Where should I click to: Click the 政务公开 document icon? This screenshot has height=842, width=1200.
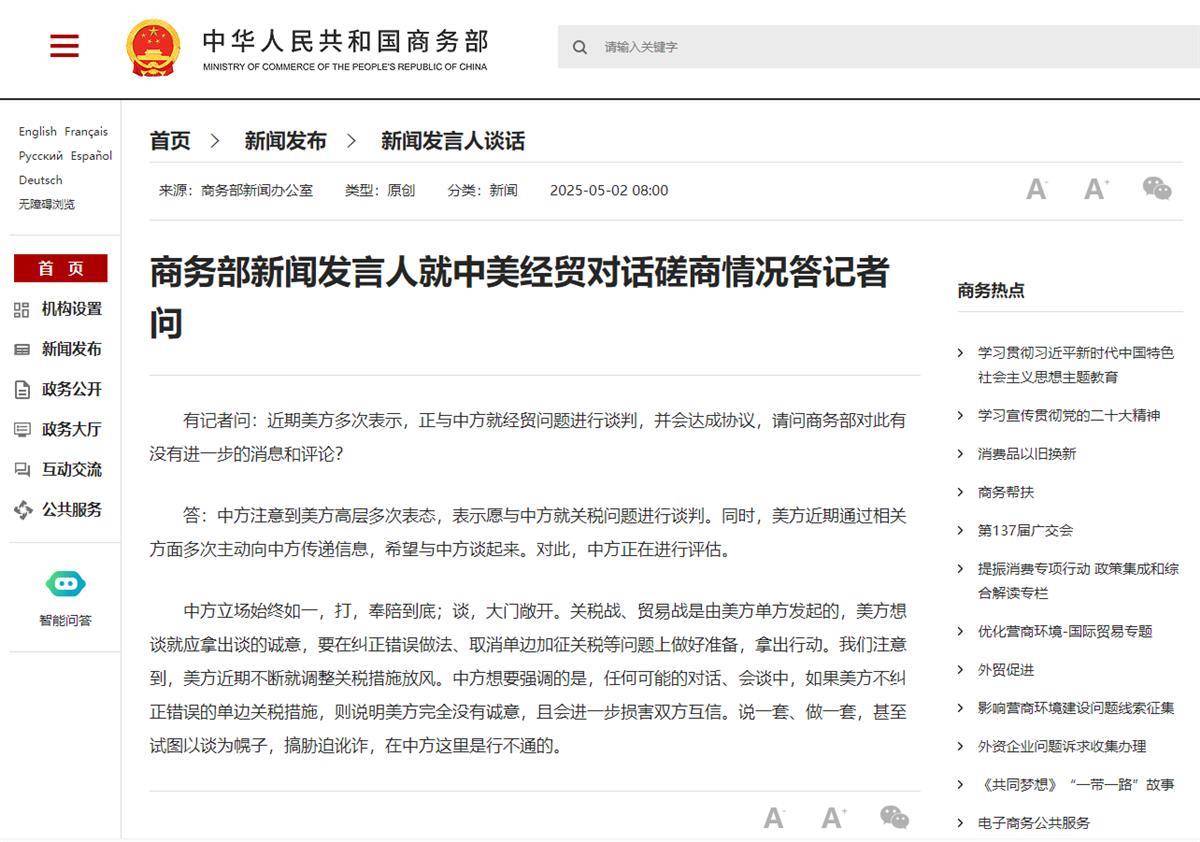20,390
